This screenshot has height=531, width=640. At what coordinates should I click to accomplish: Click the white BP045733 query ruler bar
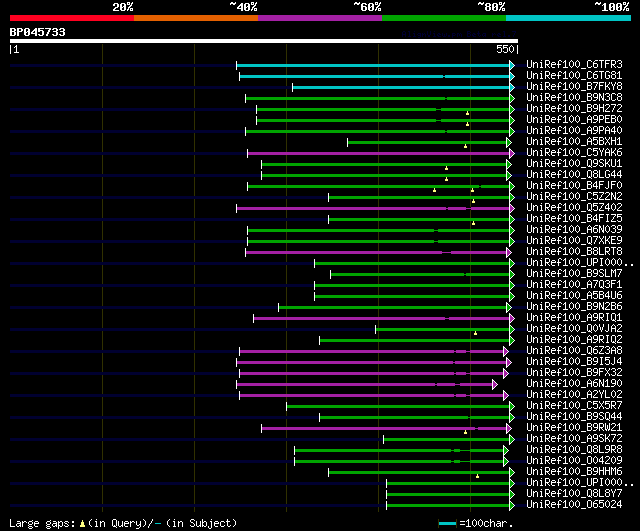point(264,41)
